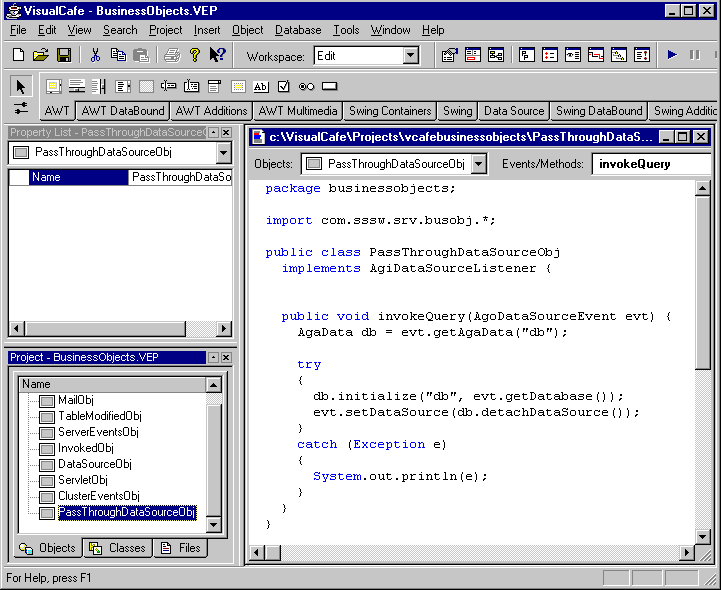The image size is (721, 590).
Task: Switch to the Classes tab in Project window
Action: pyautogui.click(x=118, y=548)
